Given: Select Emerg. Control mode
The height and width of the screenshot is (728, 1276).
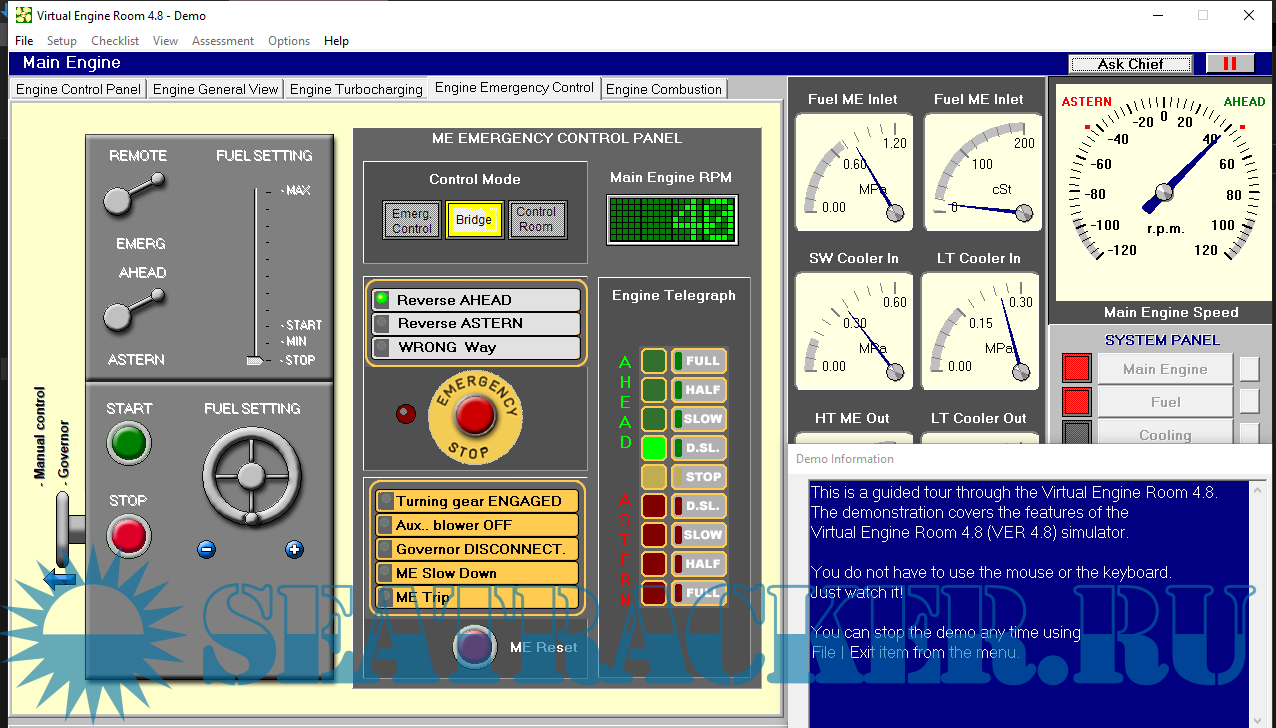Looking at the screenshot, I should tap(411, 220).
